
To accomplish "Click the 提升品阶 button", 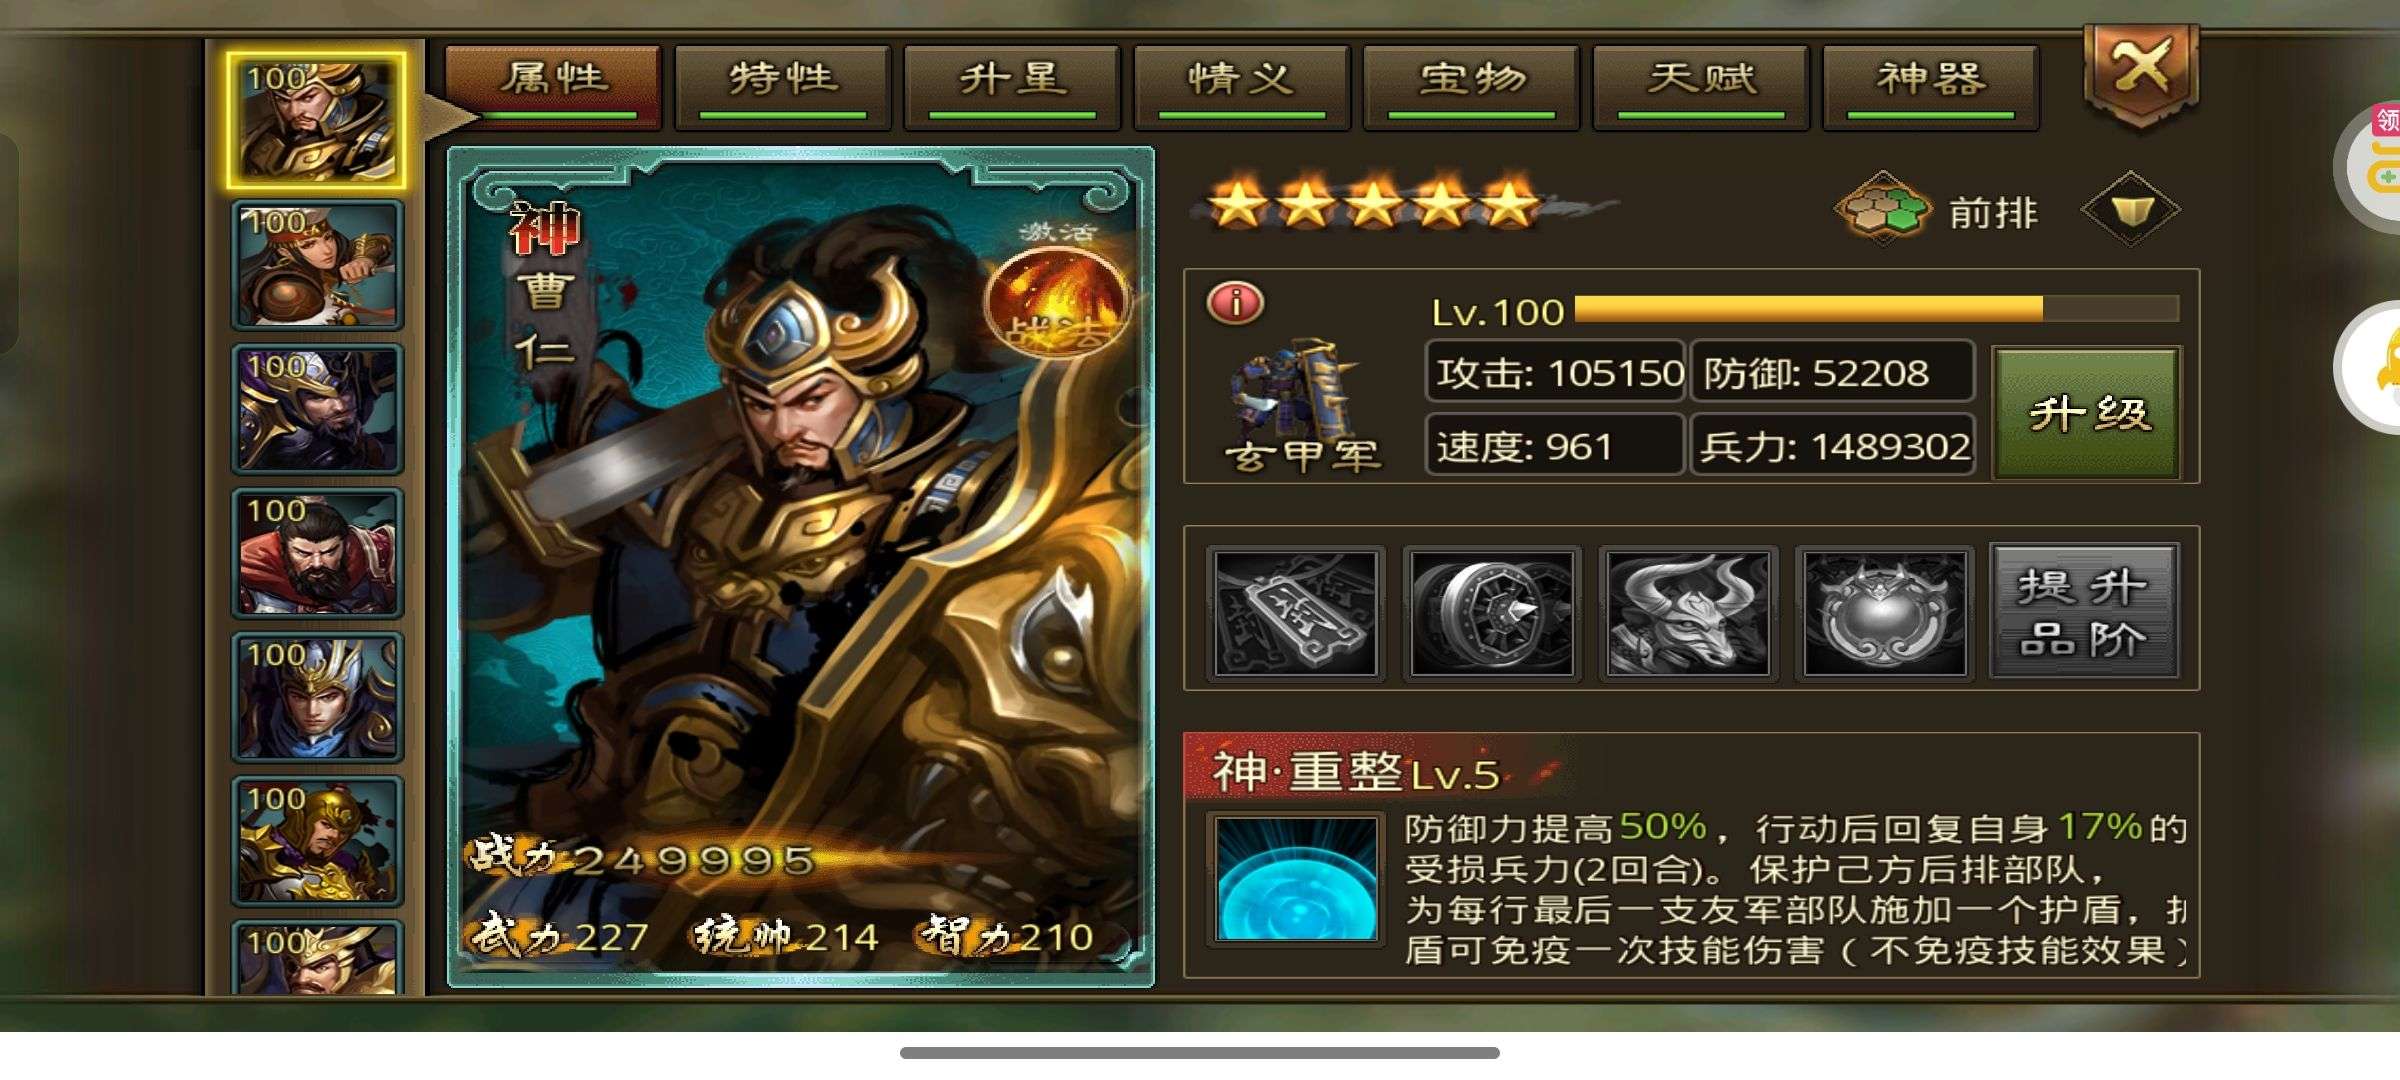I will 2084,612.
